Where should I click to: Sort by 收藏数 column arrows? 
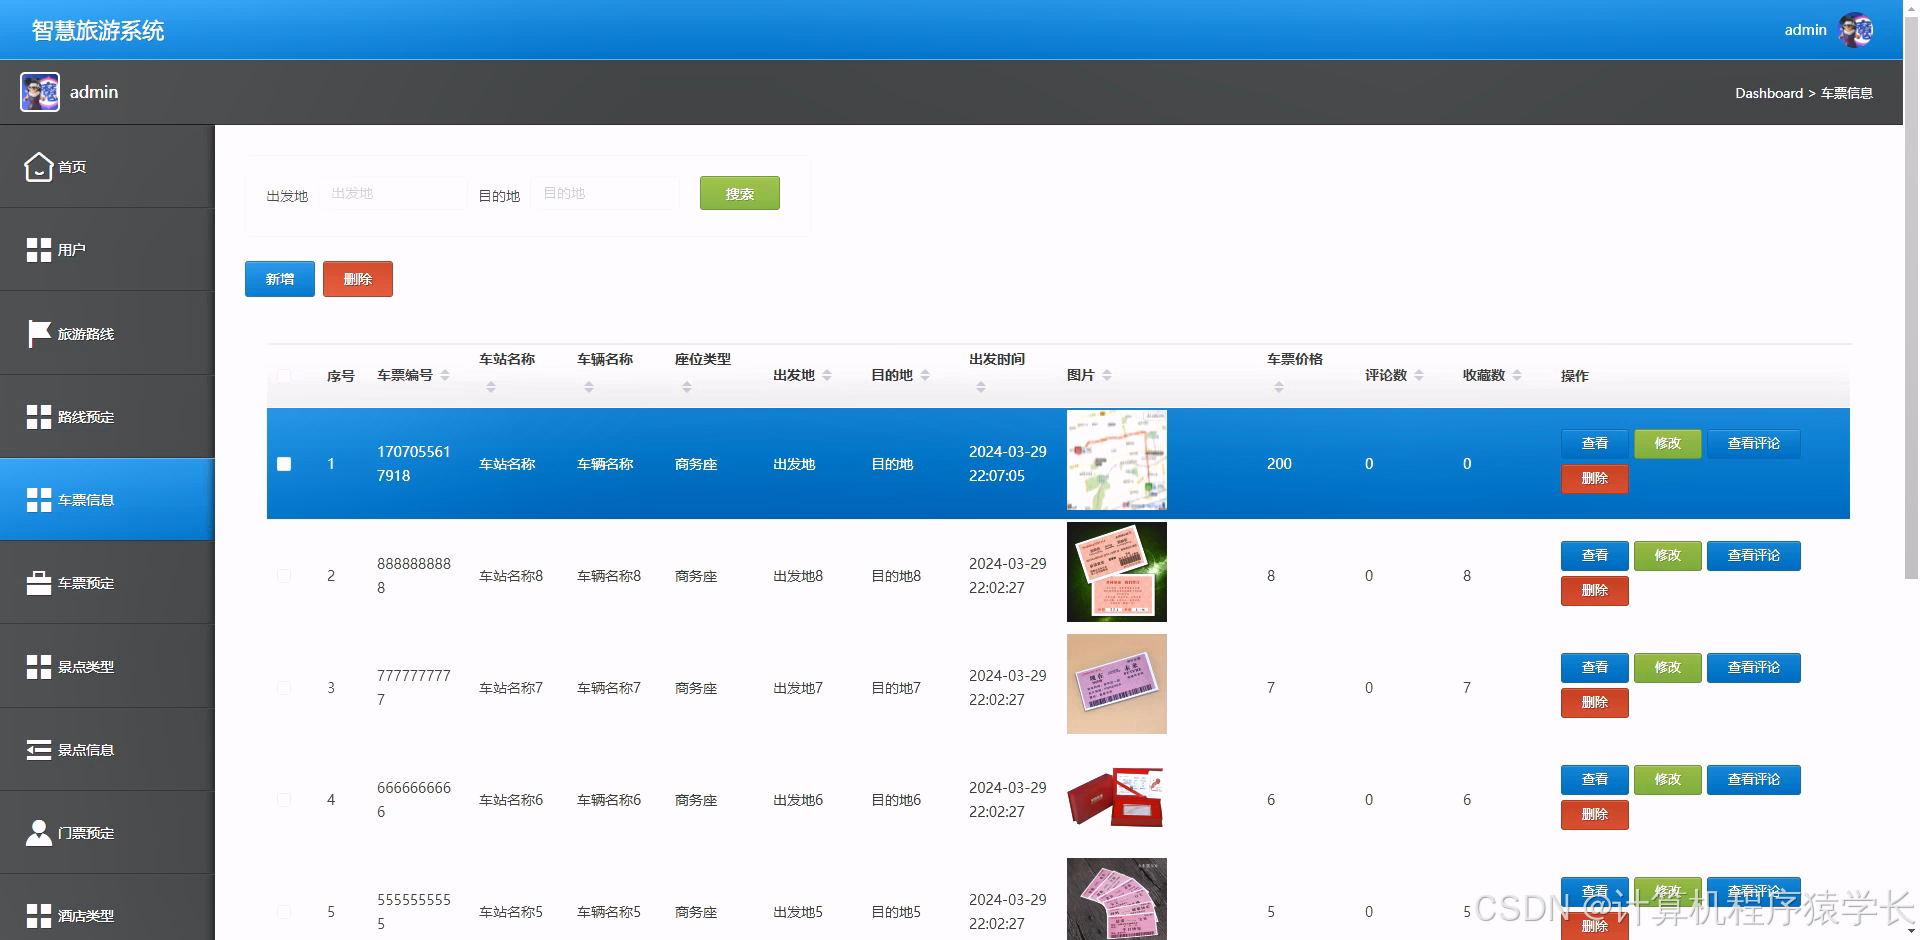1517,375
